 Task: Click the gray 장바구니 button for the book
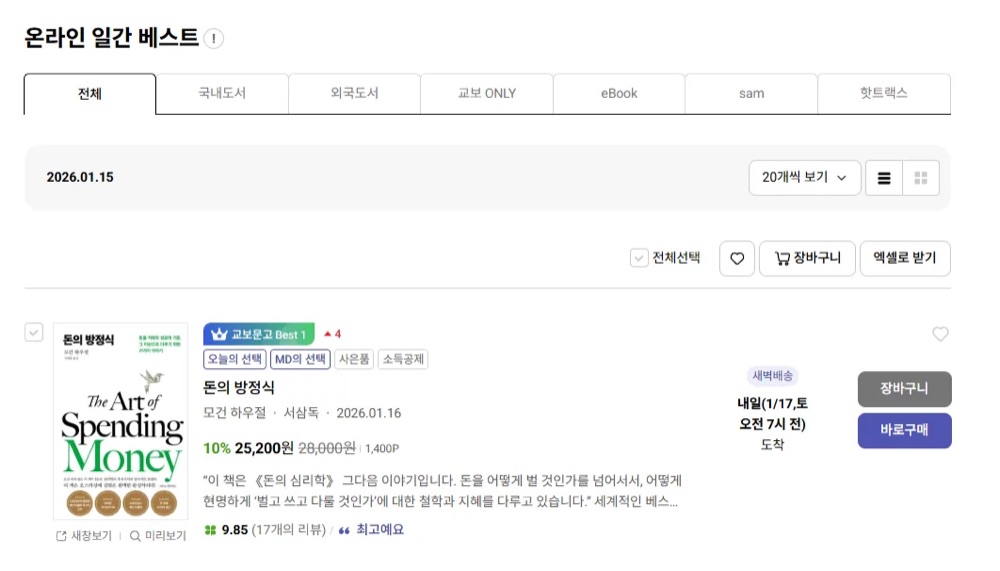[904, 389]
